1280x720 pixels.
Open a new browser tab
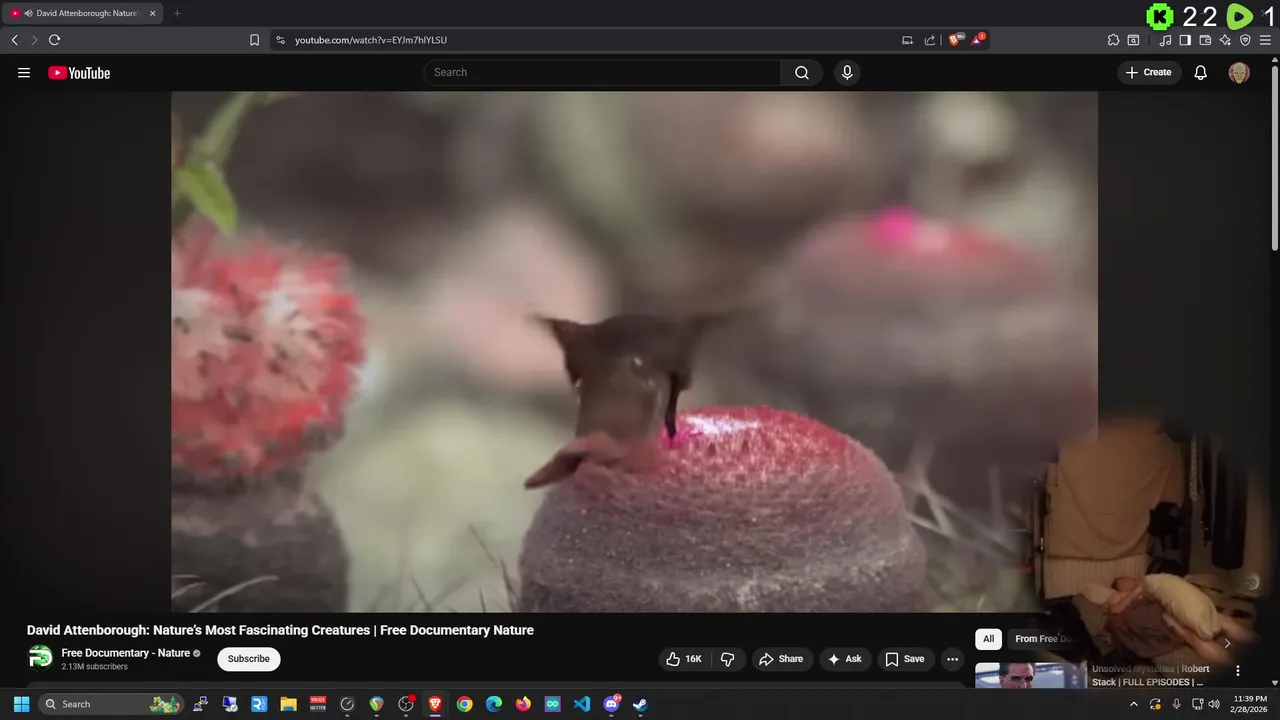pos(177,13)
